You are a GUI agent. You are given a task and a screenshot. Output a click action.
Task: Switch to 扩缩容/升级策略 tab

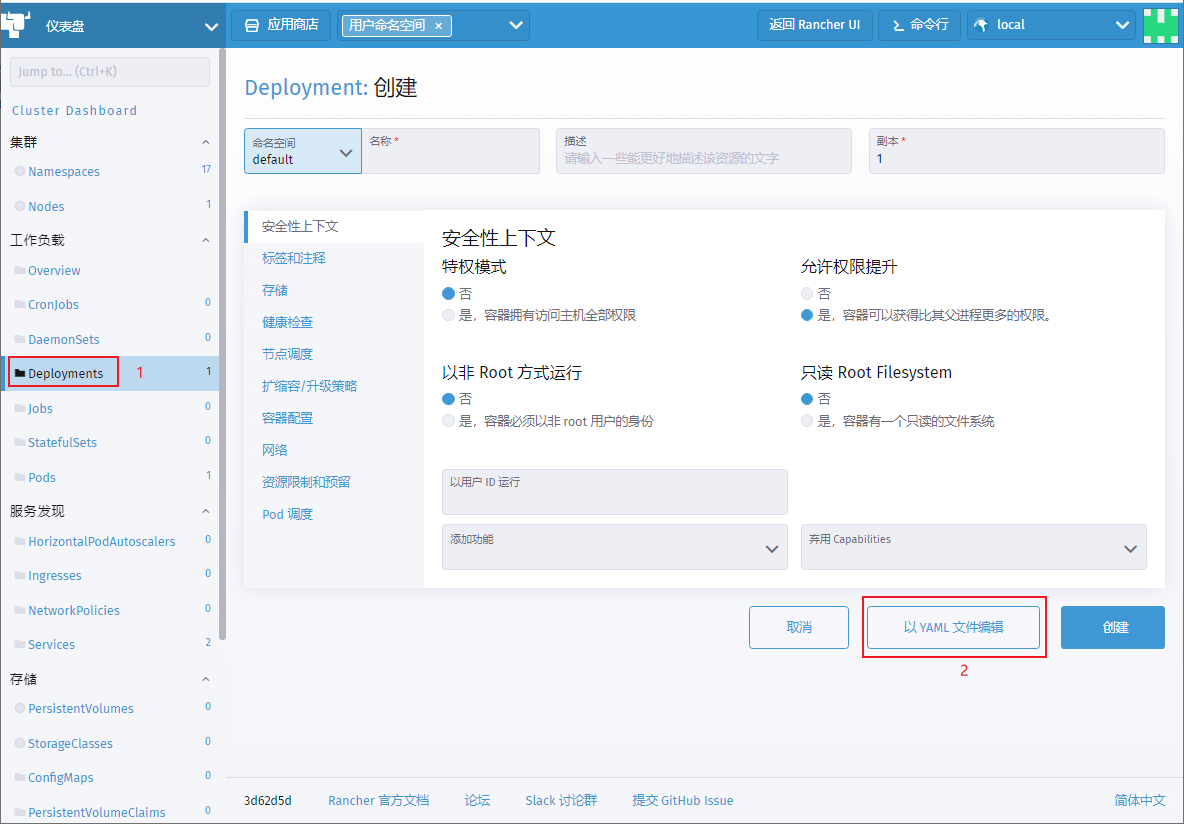point(310,386)
